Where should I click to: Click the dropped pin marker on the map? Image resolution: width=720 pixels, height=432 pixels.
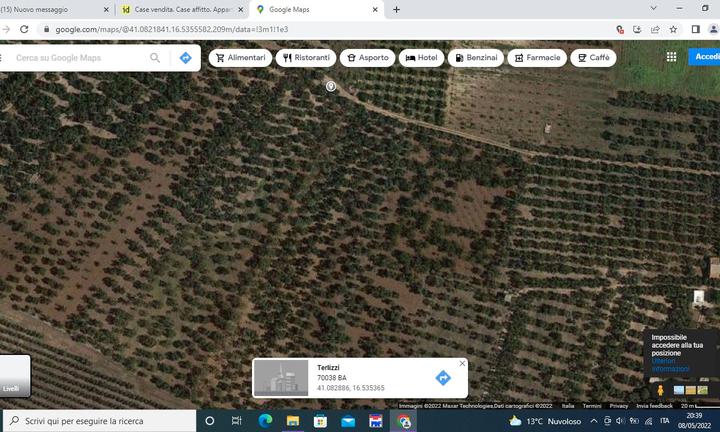(x=331, y=86)
